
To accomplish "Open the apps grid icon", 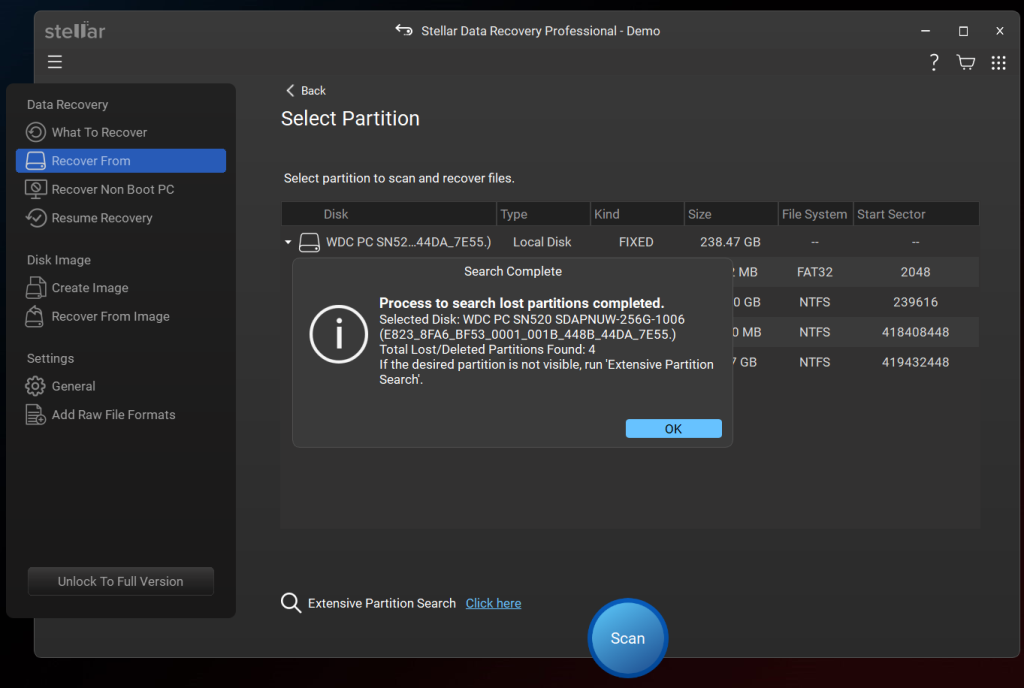I will click(x=999, y=63).
